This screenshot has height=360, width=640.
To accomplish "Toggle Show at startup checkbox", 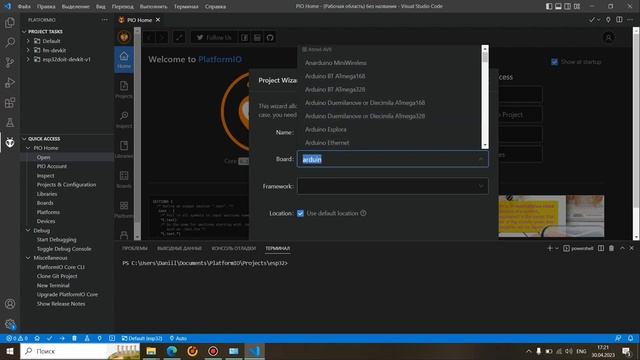I will 554,62.
